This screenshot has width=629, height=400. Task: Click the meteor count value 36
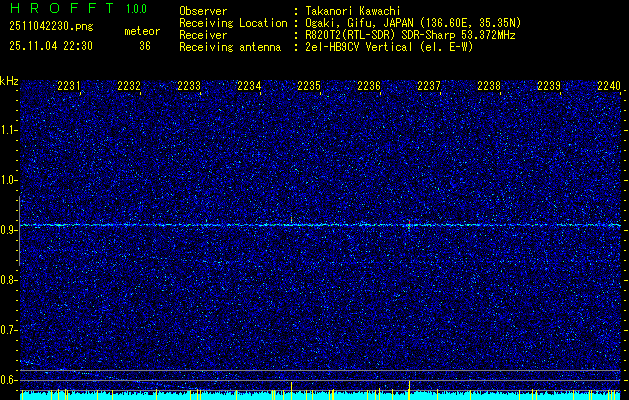click(145, 46)
